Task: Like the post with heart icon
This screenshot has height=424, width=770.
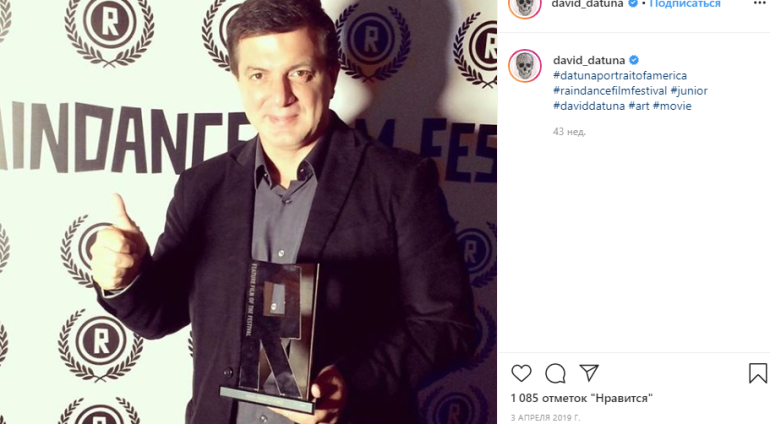Action: click(521, 373)
